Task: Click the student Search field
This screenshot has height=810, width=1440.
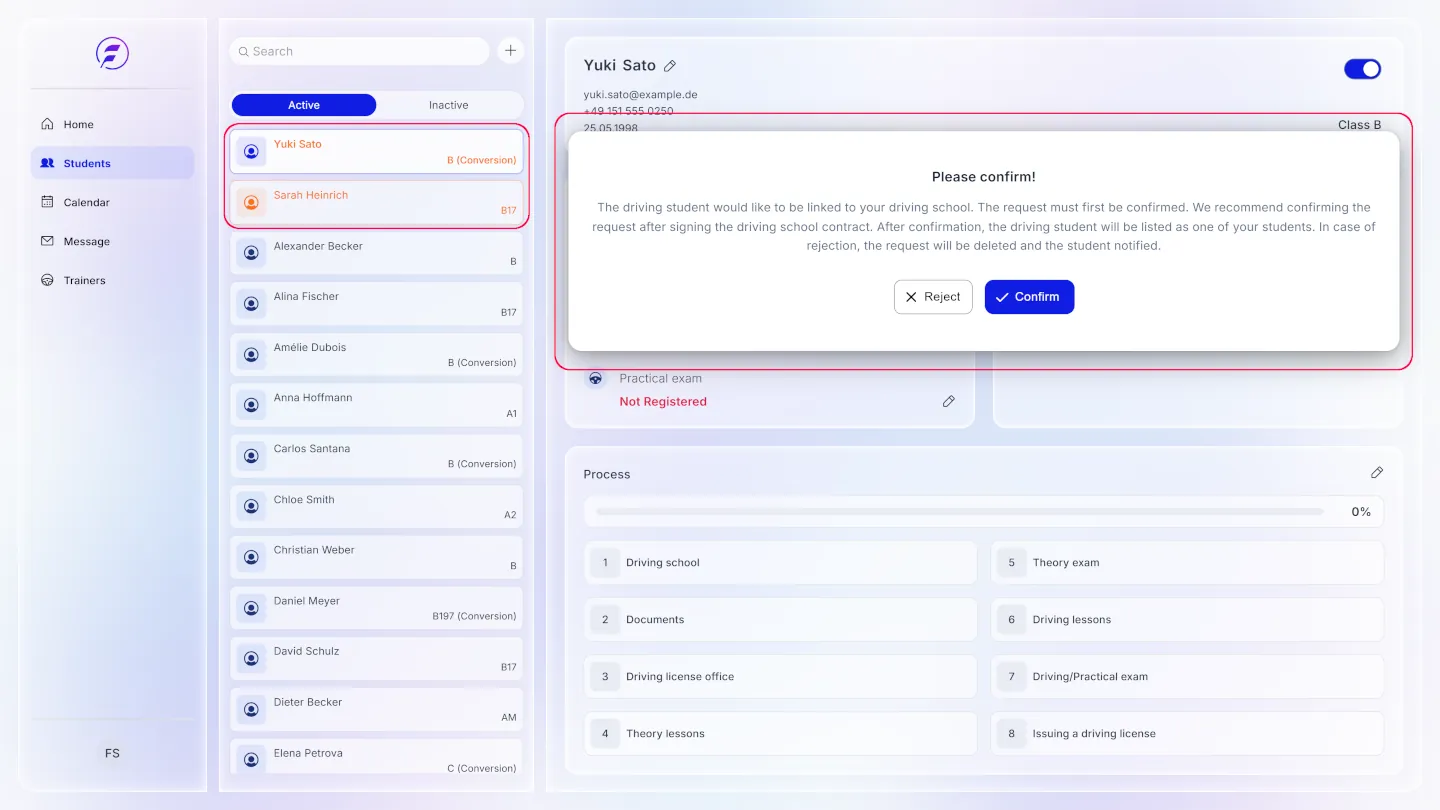Action: pos(360,51)
